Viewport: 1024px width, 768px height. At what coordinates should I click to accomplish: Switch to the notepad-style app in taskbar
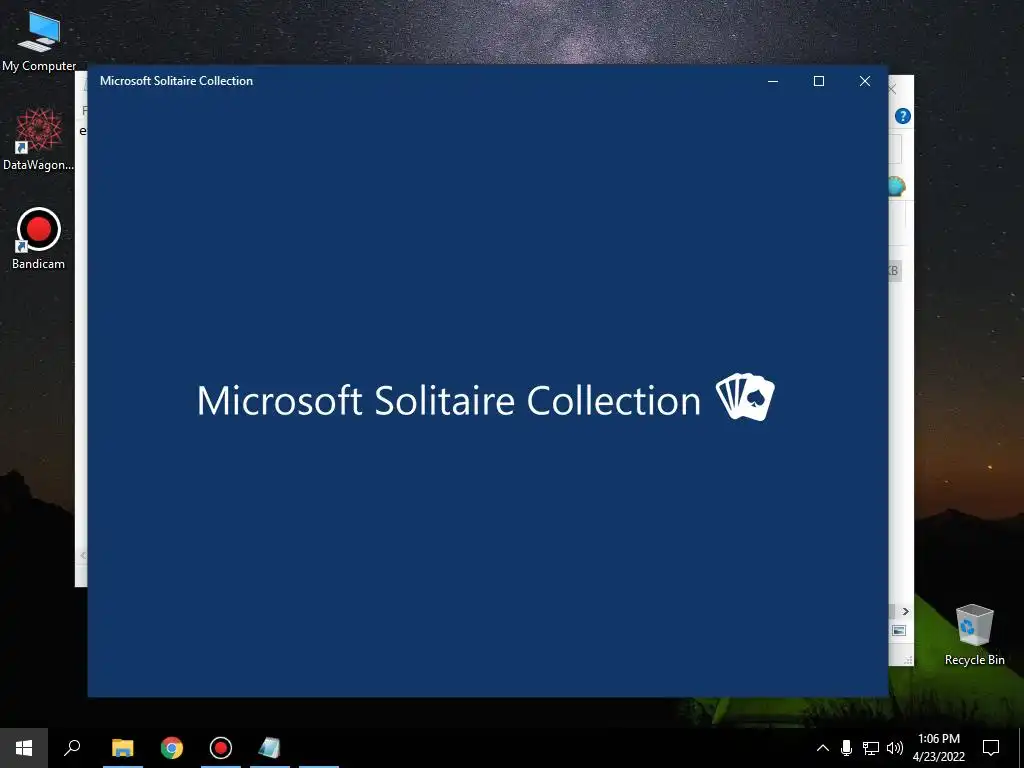(269, 748)
